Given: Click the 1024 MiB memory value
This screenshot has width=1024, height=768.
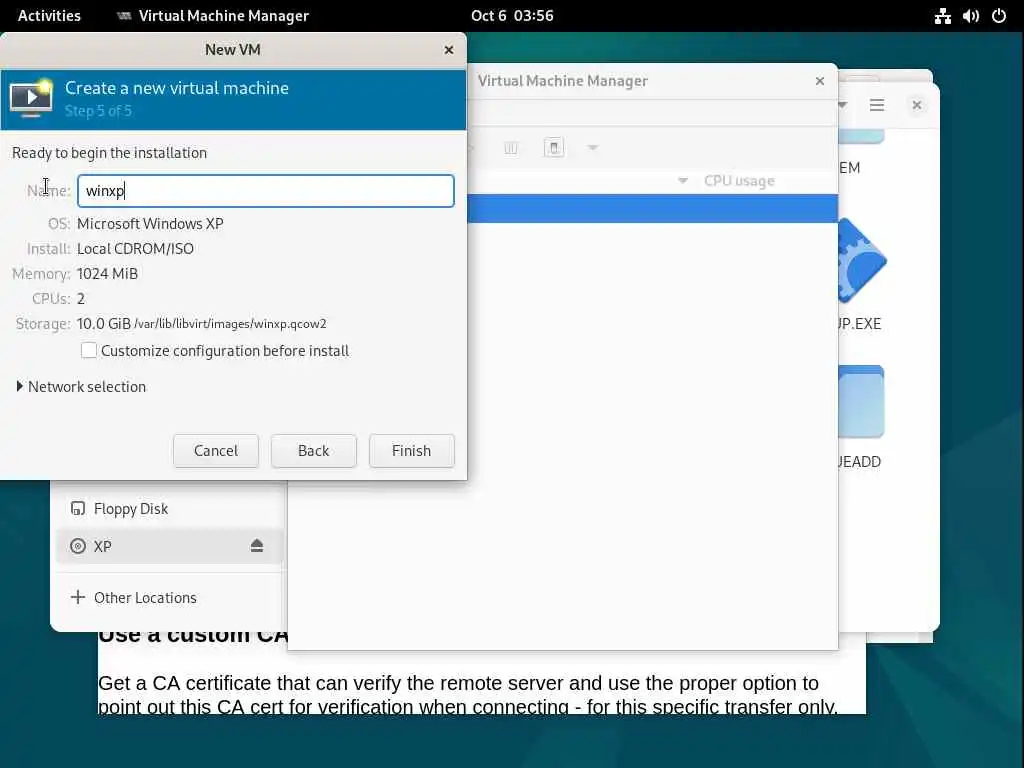Looking at the screenshot, I should point(107,274).
